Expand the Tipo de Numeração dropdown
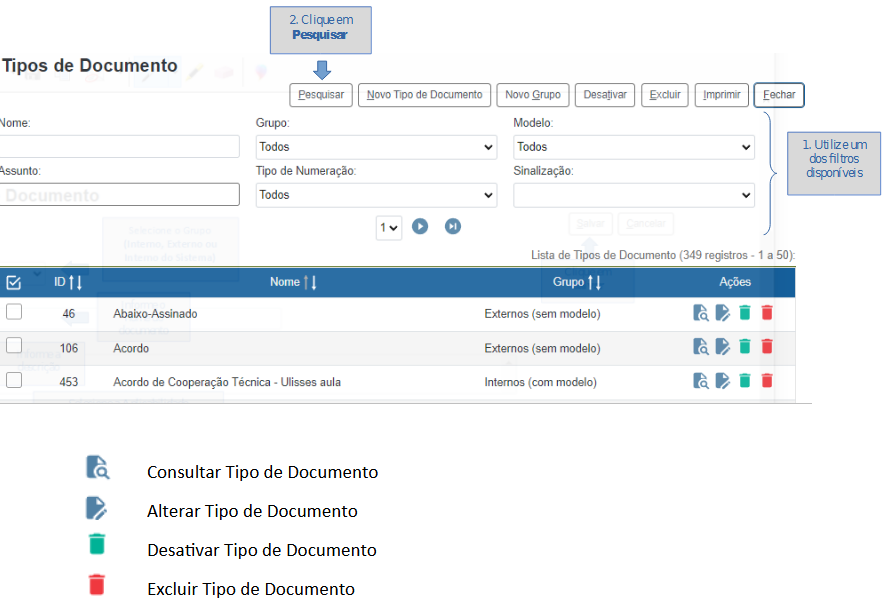This screenshot has width=890, height=611. [x=376, y=195]
